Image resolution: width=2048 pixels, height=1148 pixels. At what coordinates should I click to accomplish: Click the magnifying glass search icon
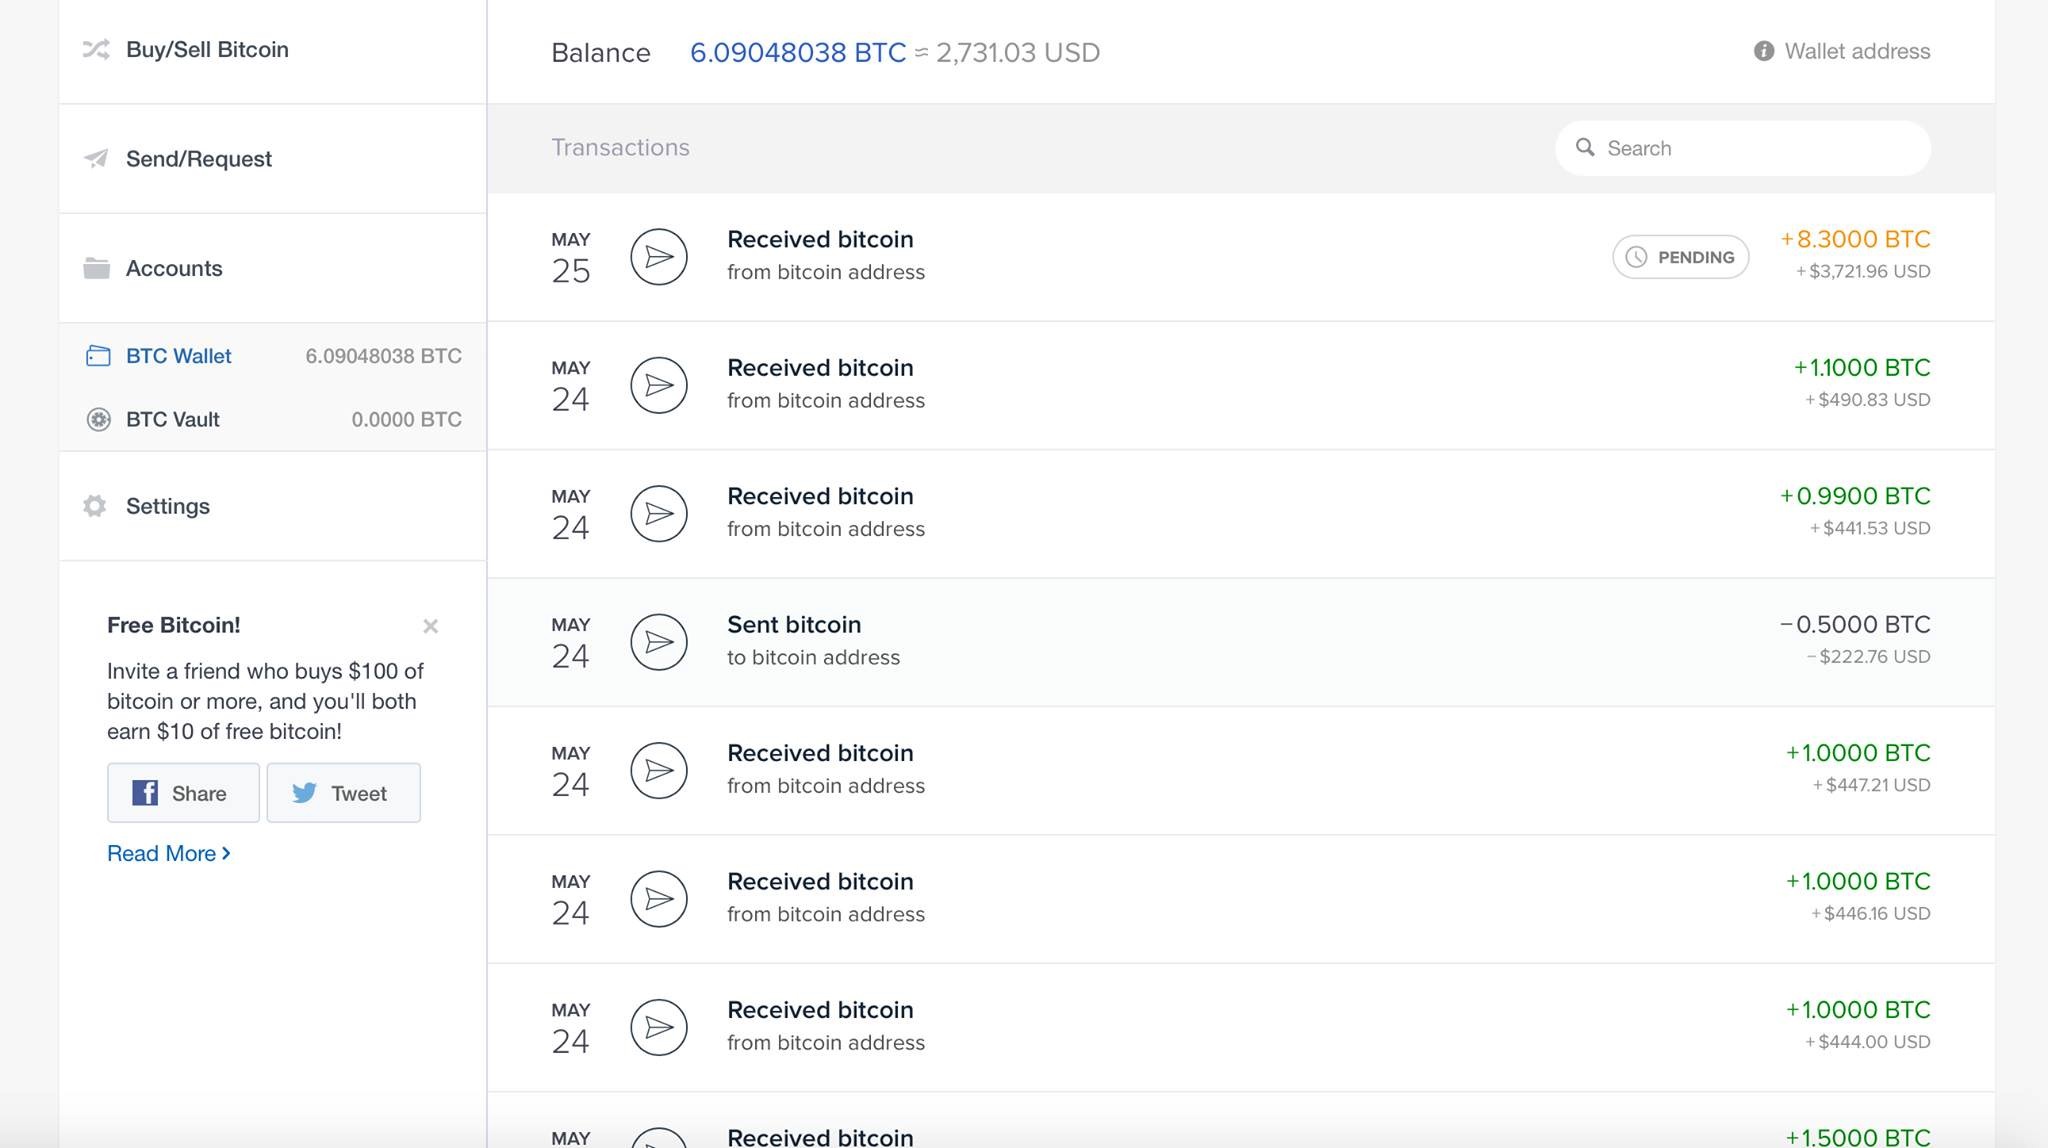(x=1585, y=148)
